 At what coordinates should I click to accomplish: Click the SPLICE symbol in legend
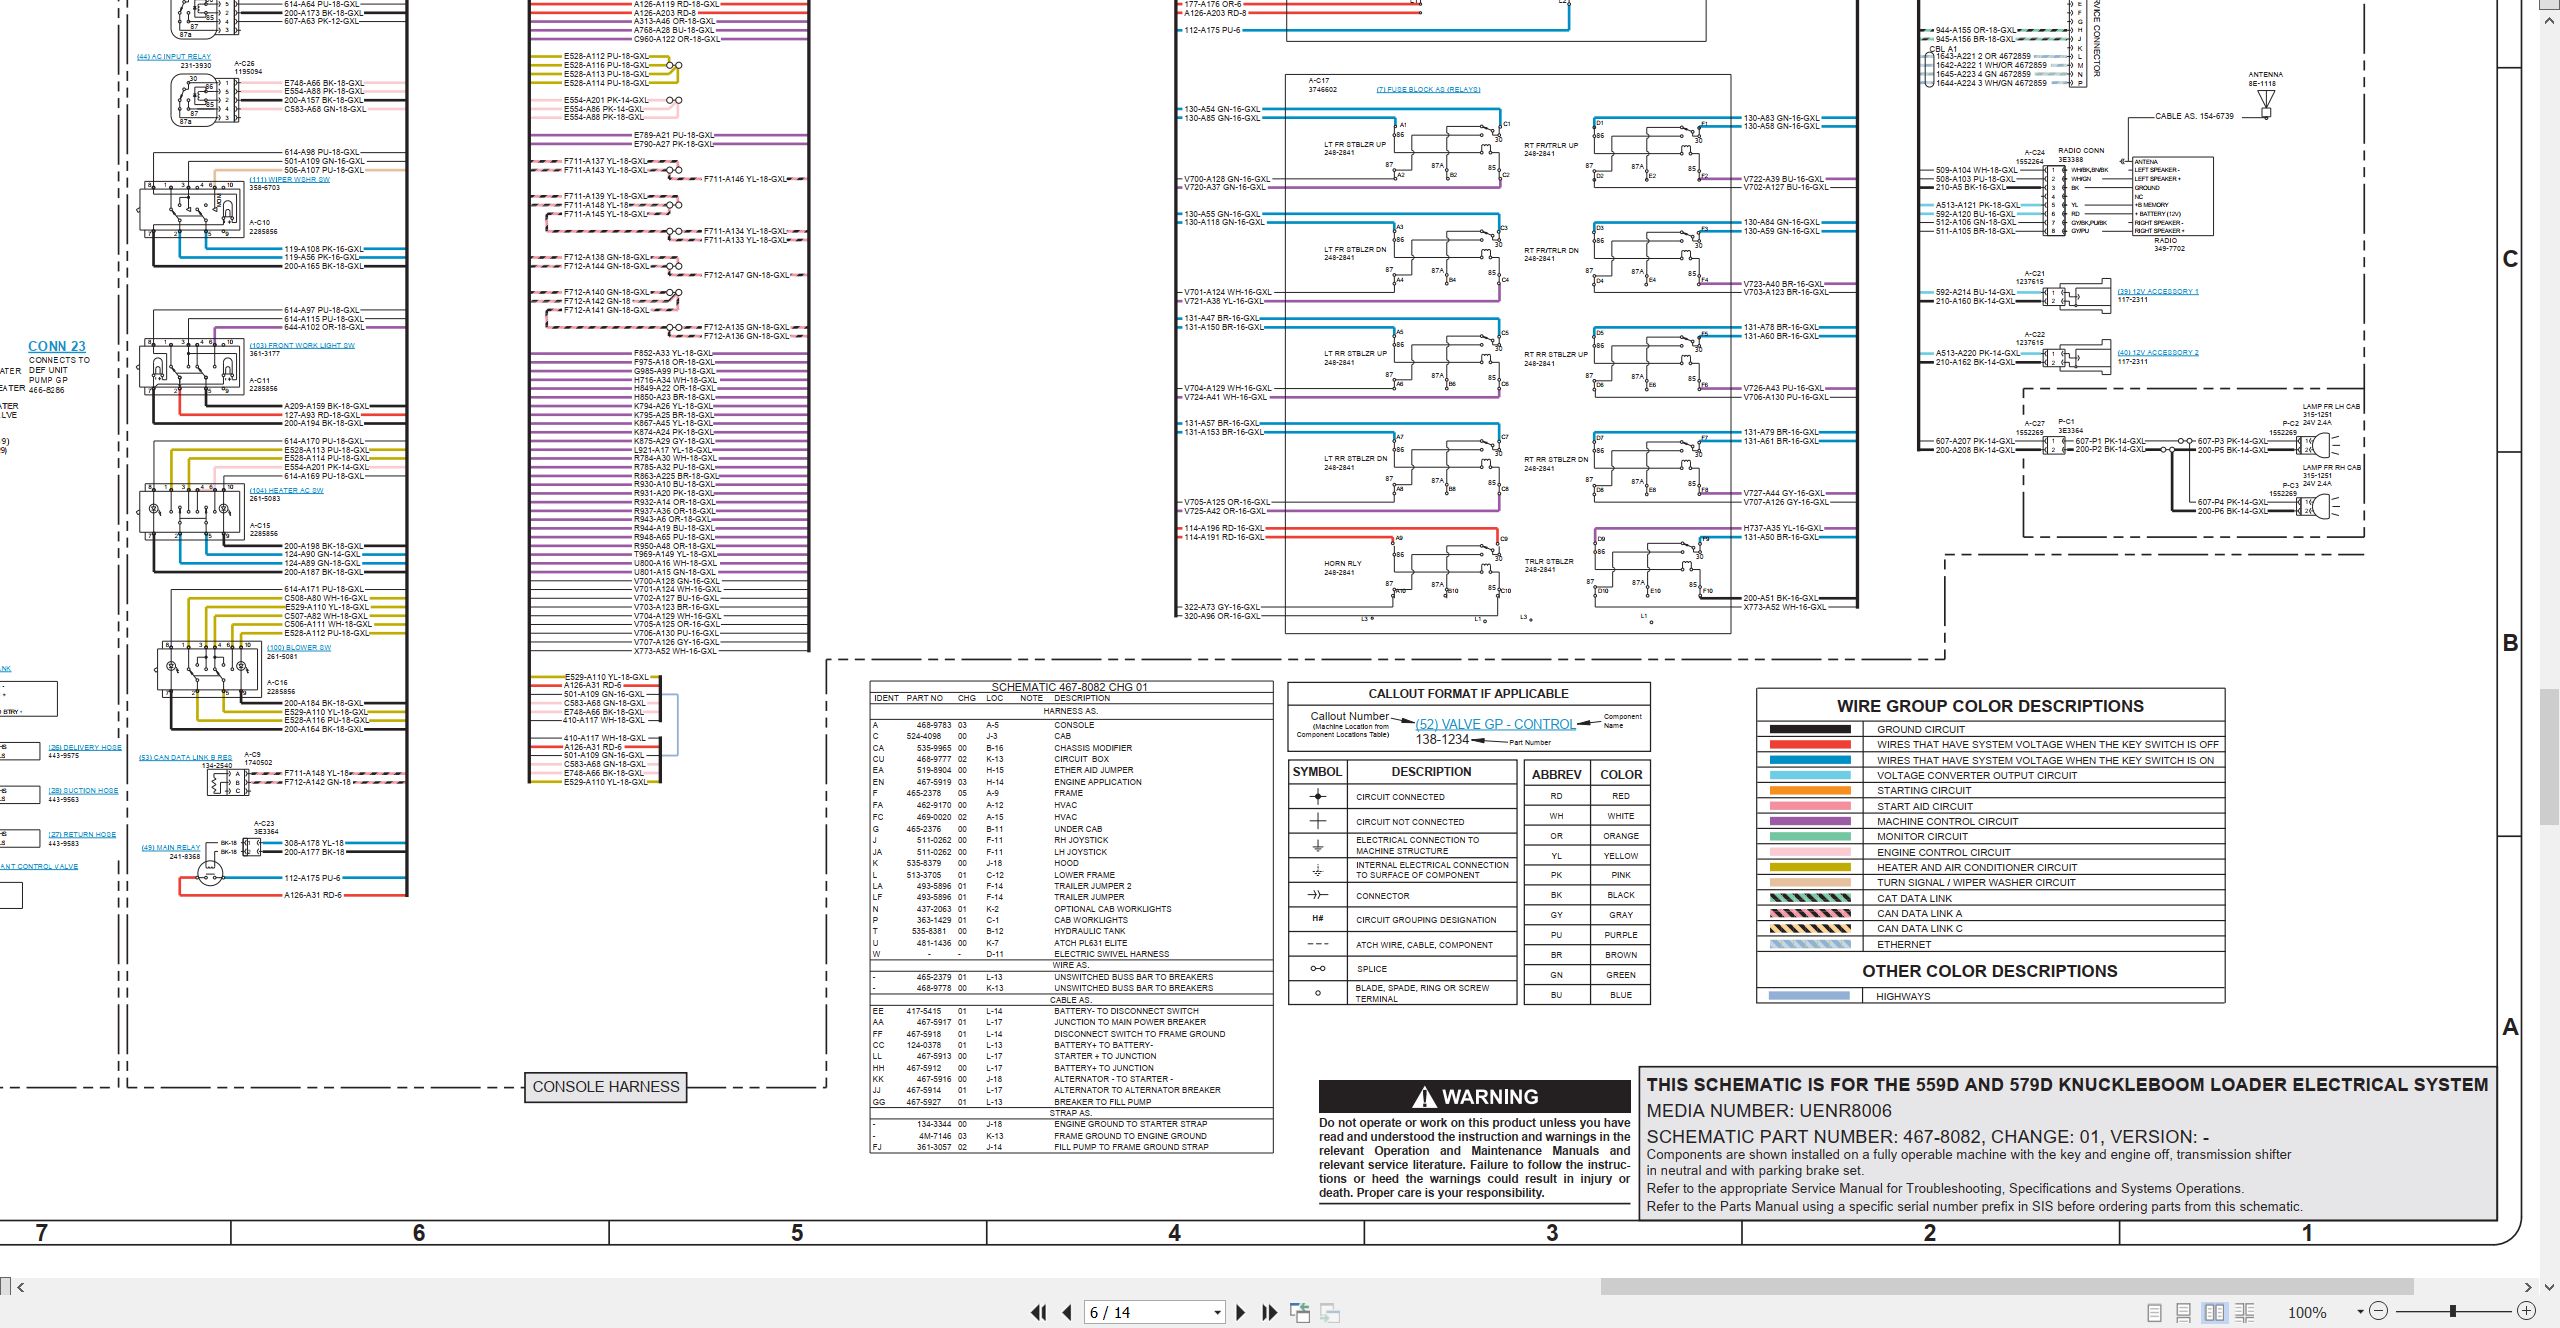coord(1318,969)
